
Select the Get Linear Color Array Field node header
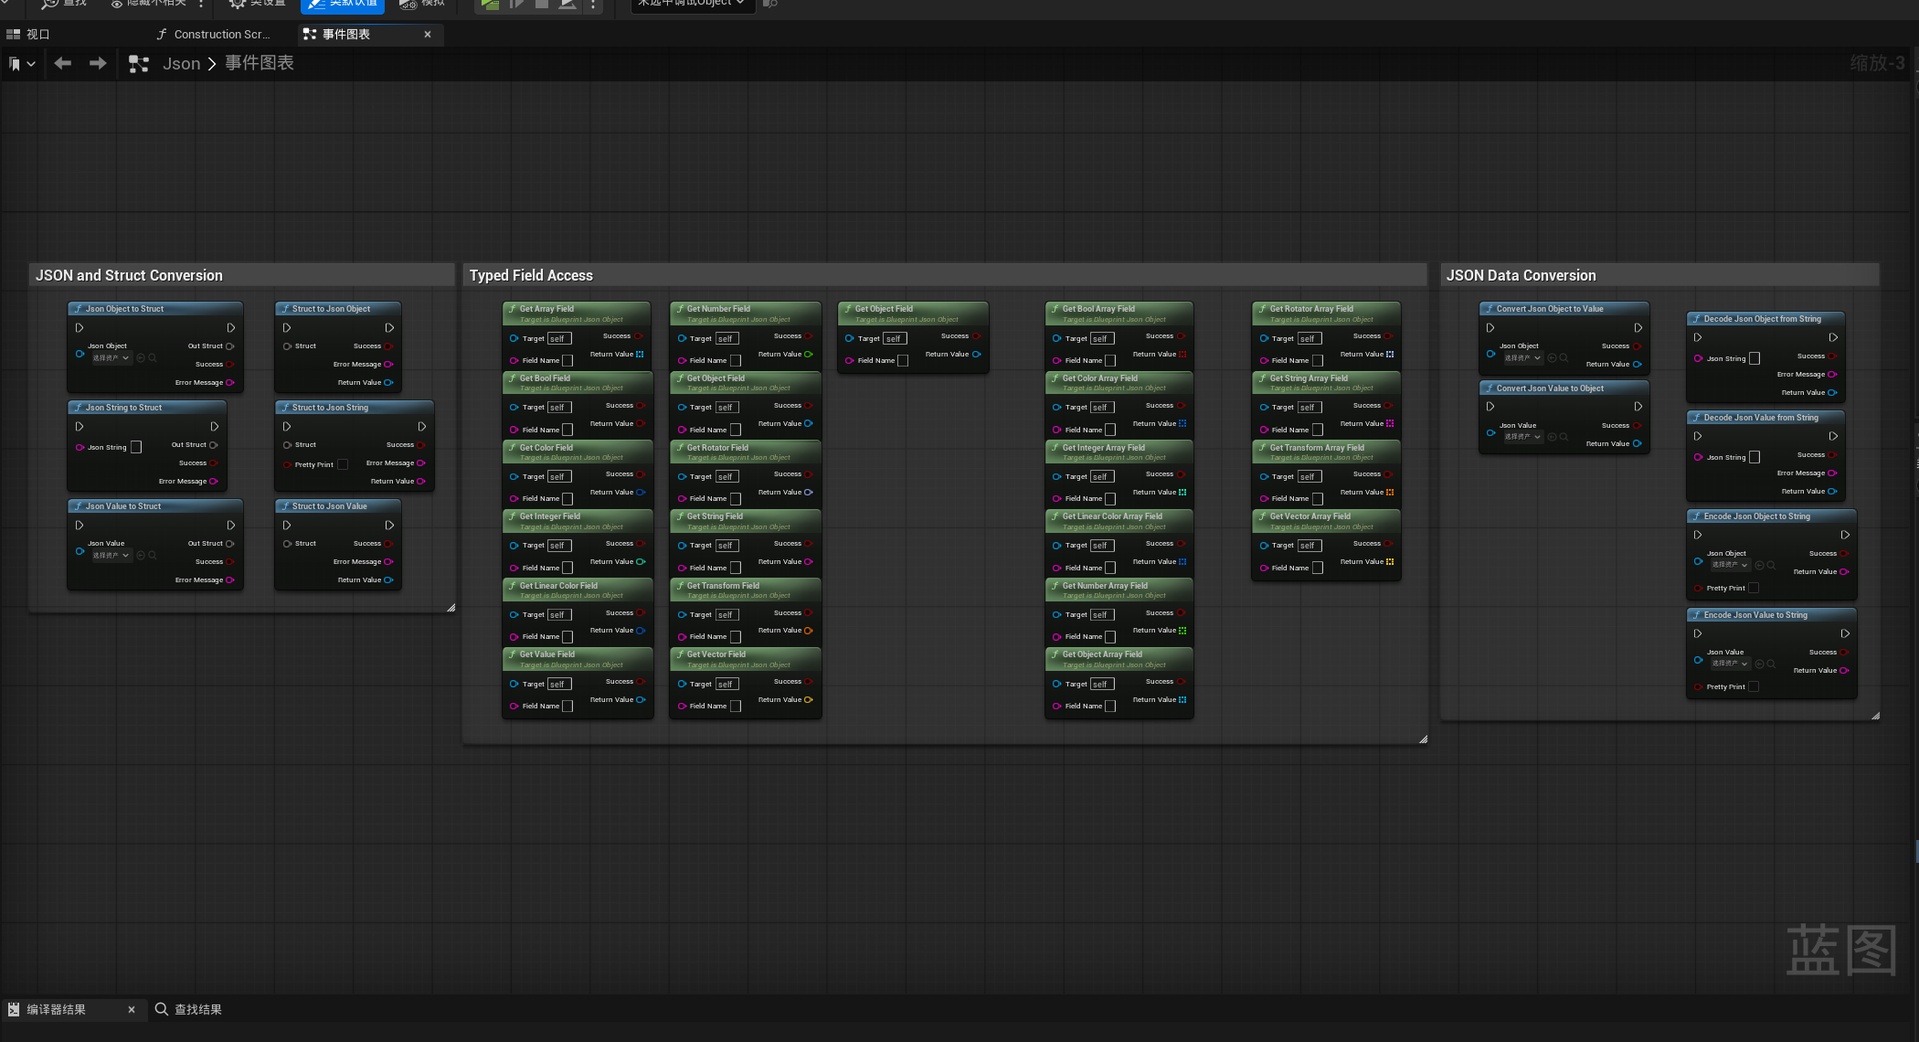click(x=1119, y=522)
